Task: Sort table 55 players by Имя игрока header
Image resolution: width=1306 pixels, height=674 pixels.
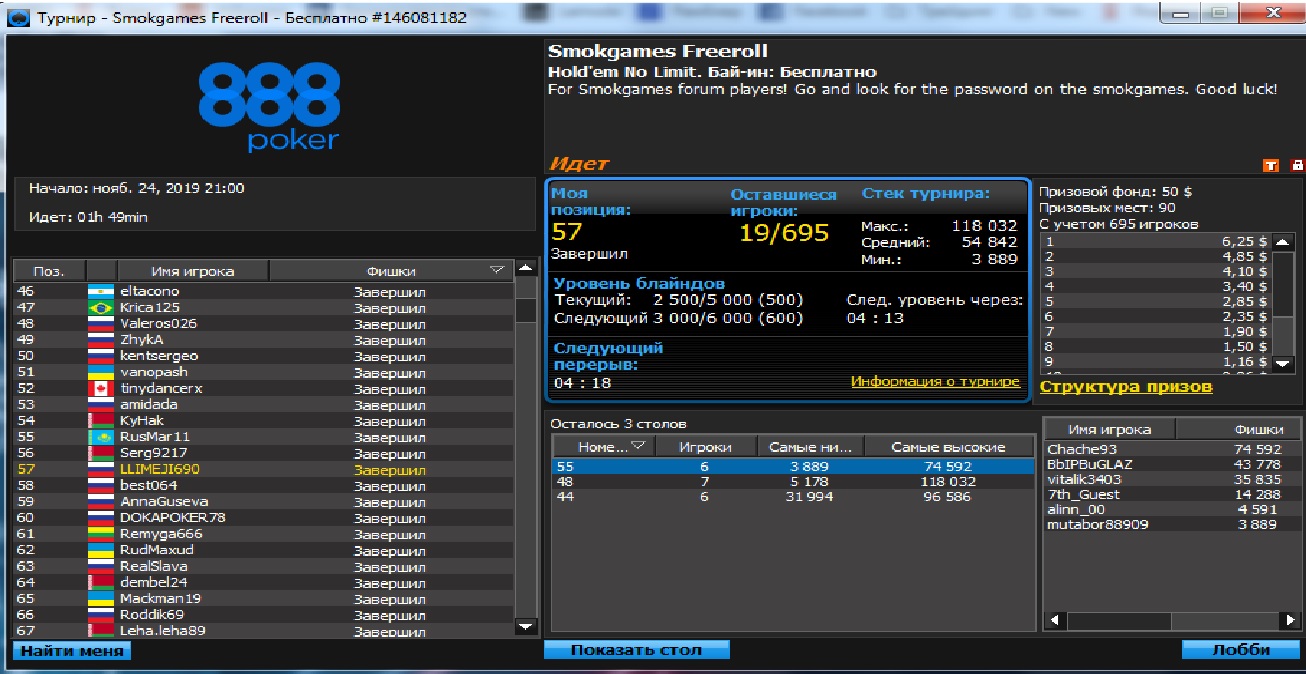Action: tap(1109, 429)
